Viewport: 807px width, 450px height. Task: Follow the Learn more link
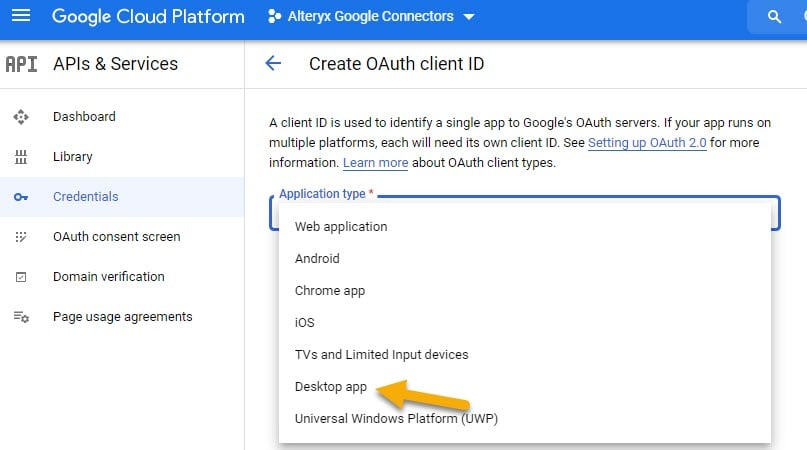pos(375,163)
